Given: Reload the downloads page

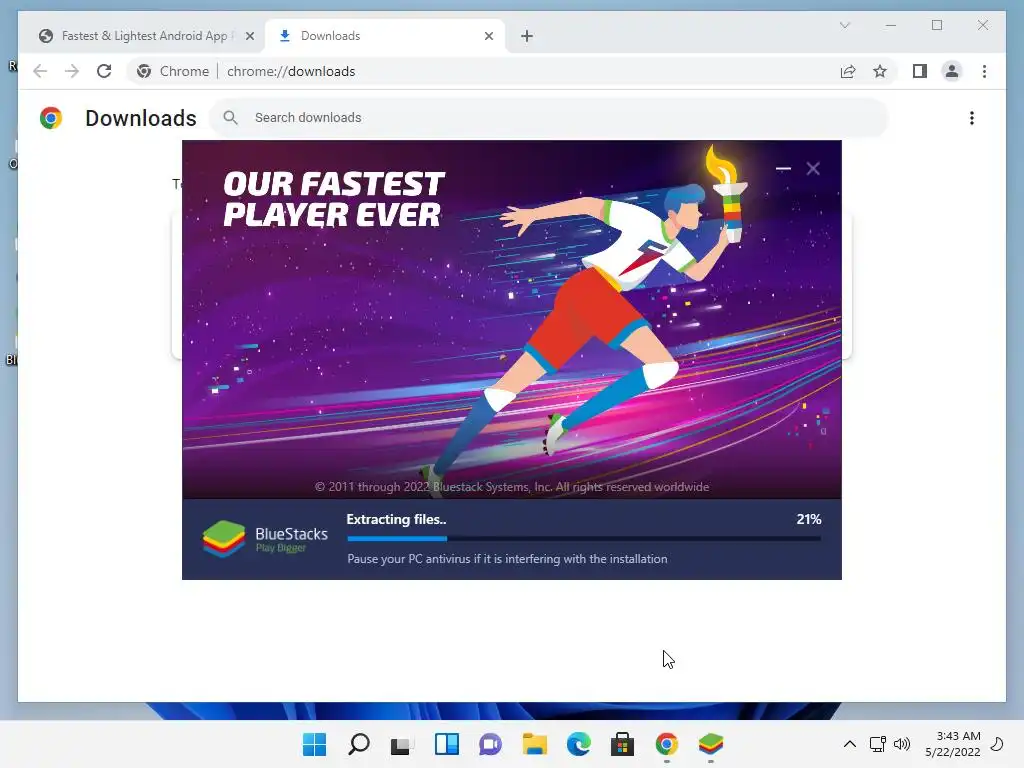Looking at the screenshot, I should 104,71.
